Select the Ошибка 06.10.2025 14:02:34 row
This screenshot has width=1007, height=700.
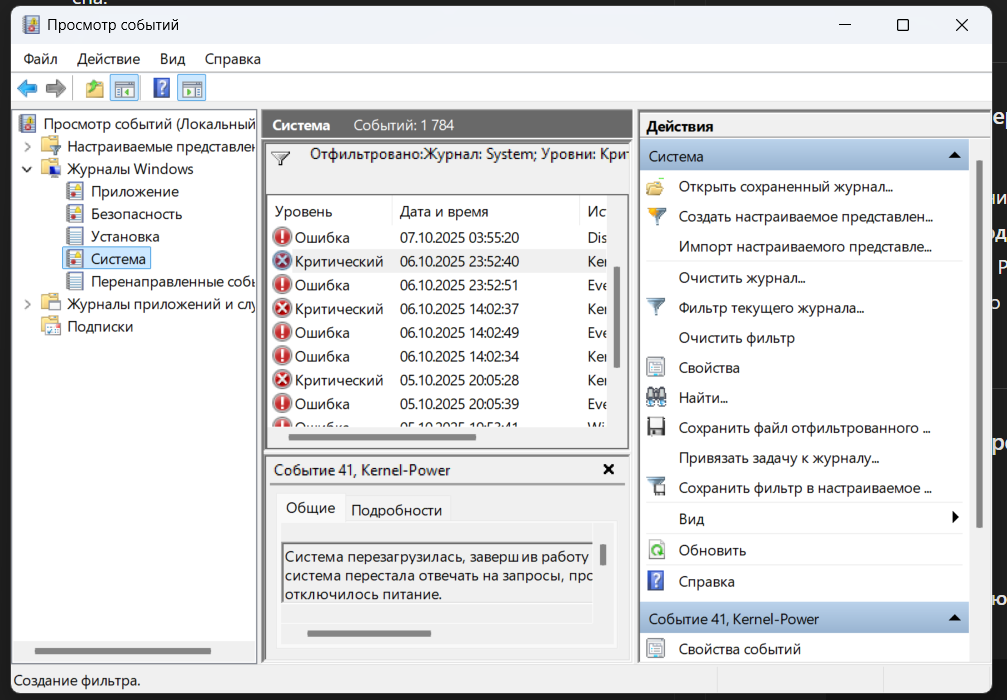tap(438, 356)
